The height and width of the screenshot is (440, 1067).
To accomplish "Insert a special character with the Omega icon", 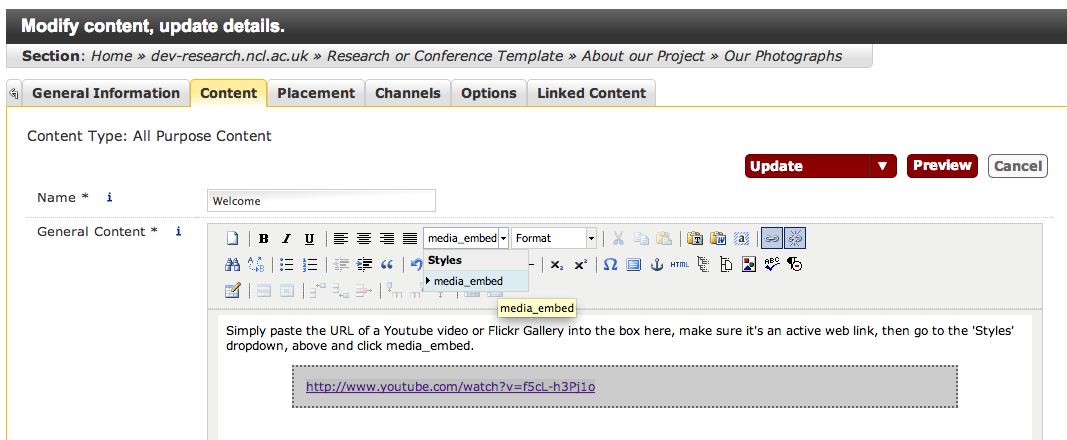I will pyautogui.click(x=610, y=265).
